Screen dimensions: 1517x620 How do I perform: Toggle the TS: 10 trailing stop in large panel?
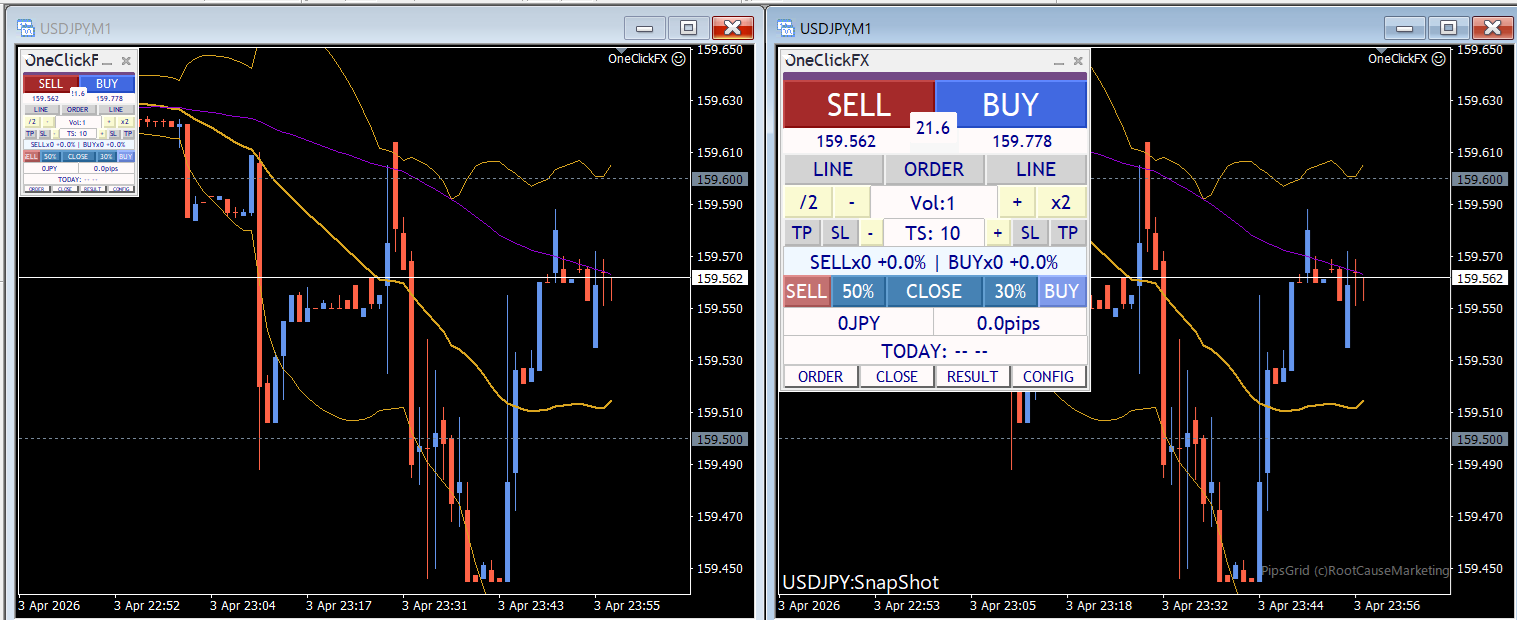(934, 233)
